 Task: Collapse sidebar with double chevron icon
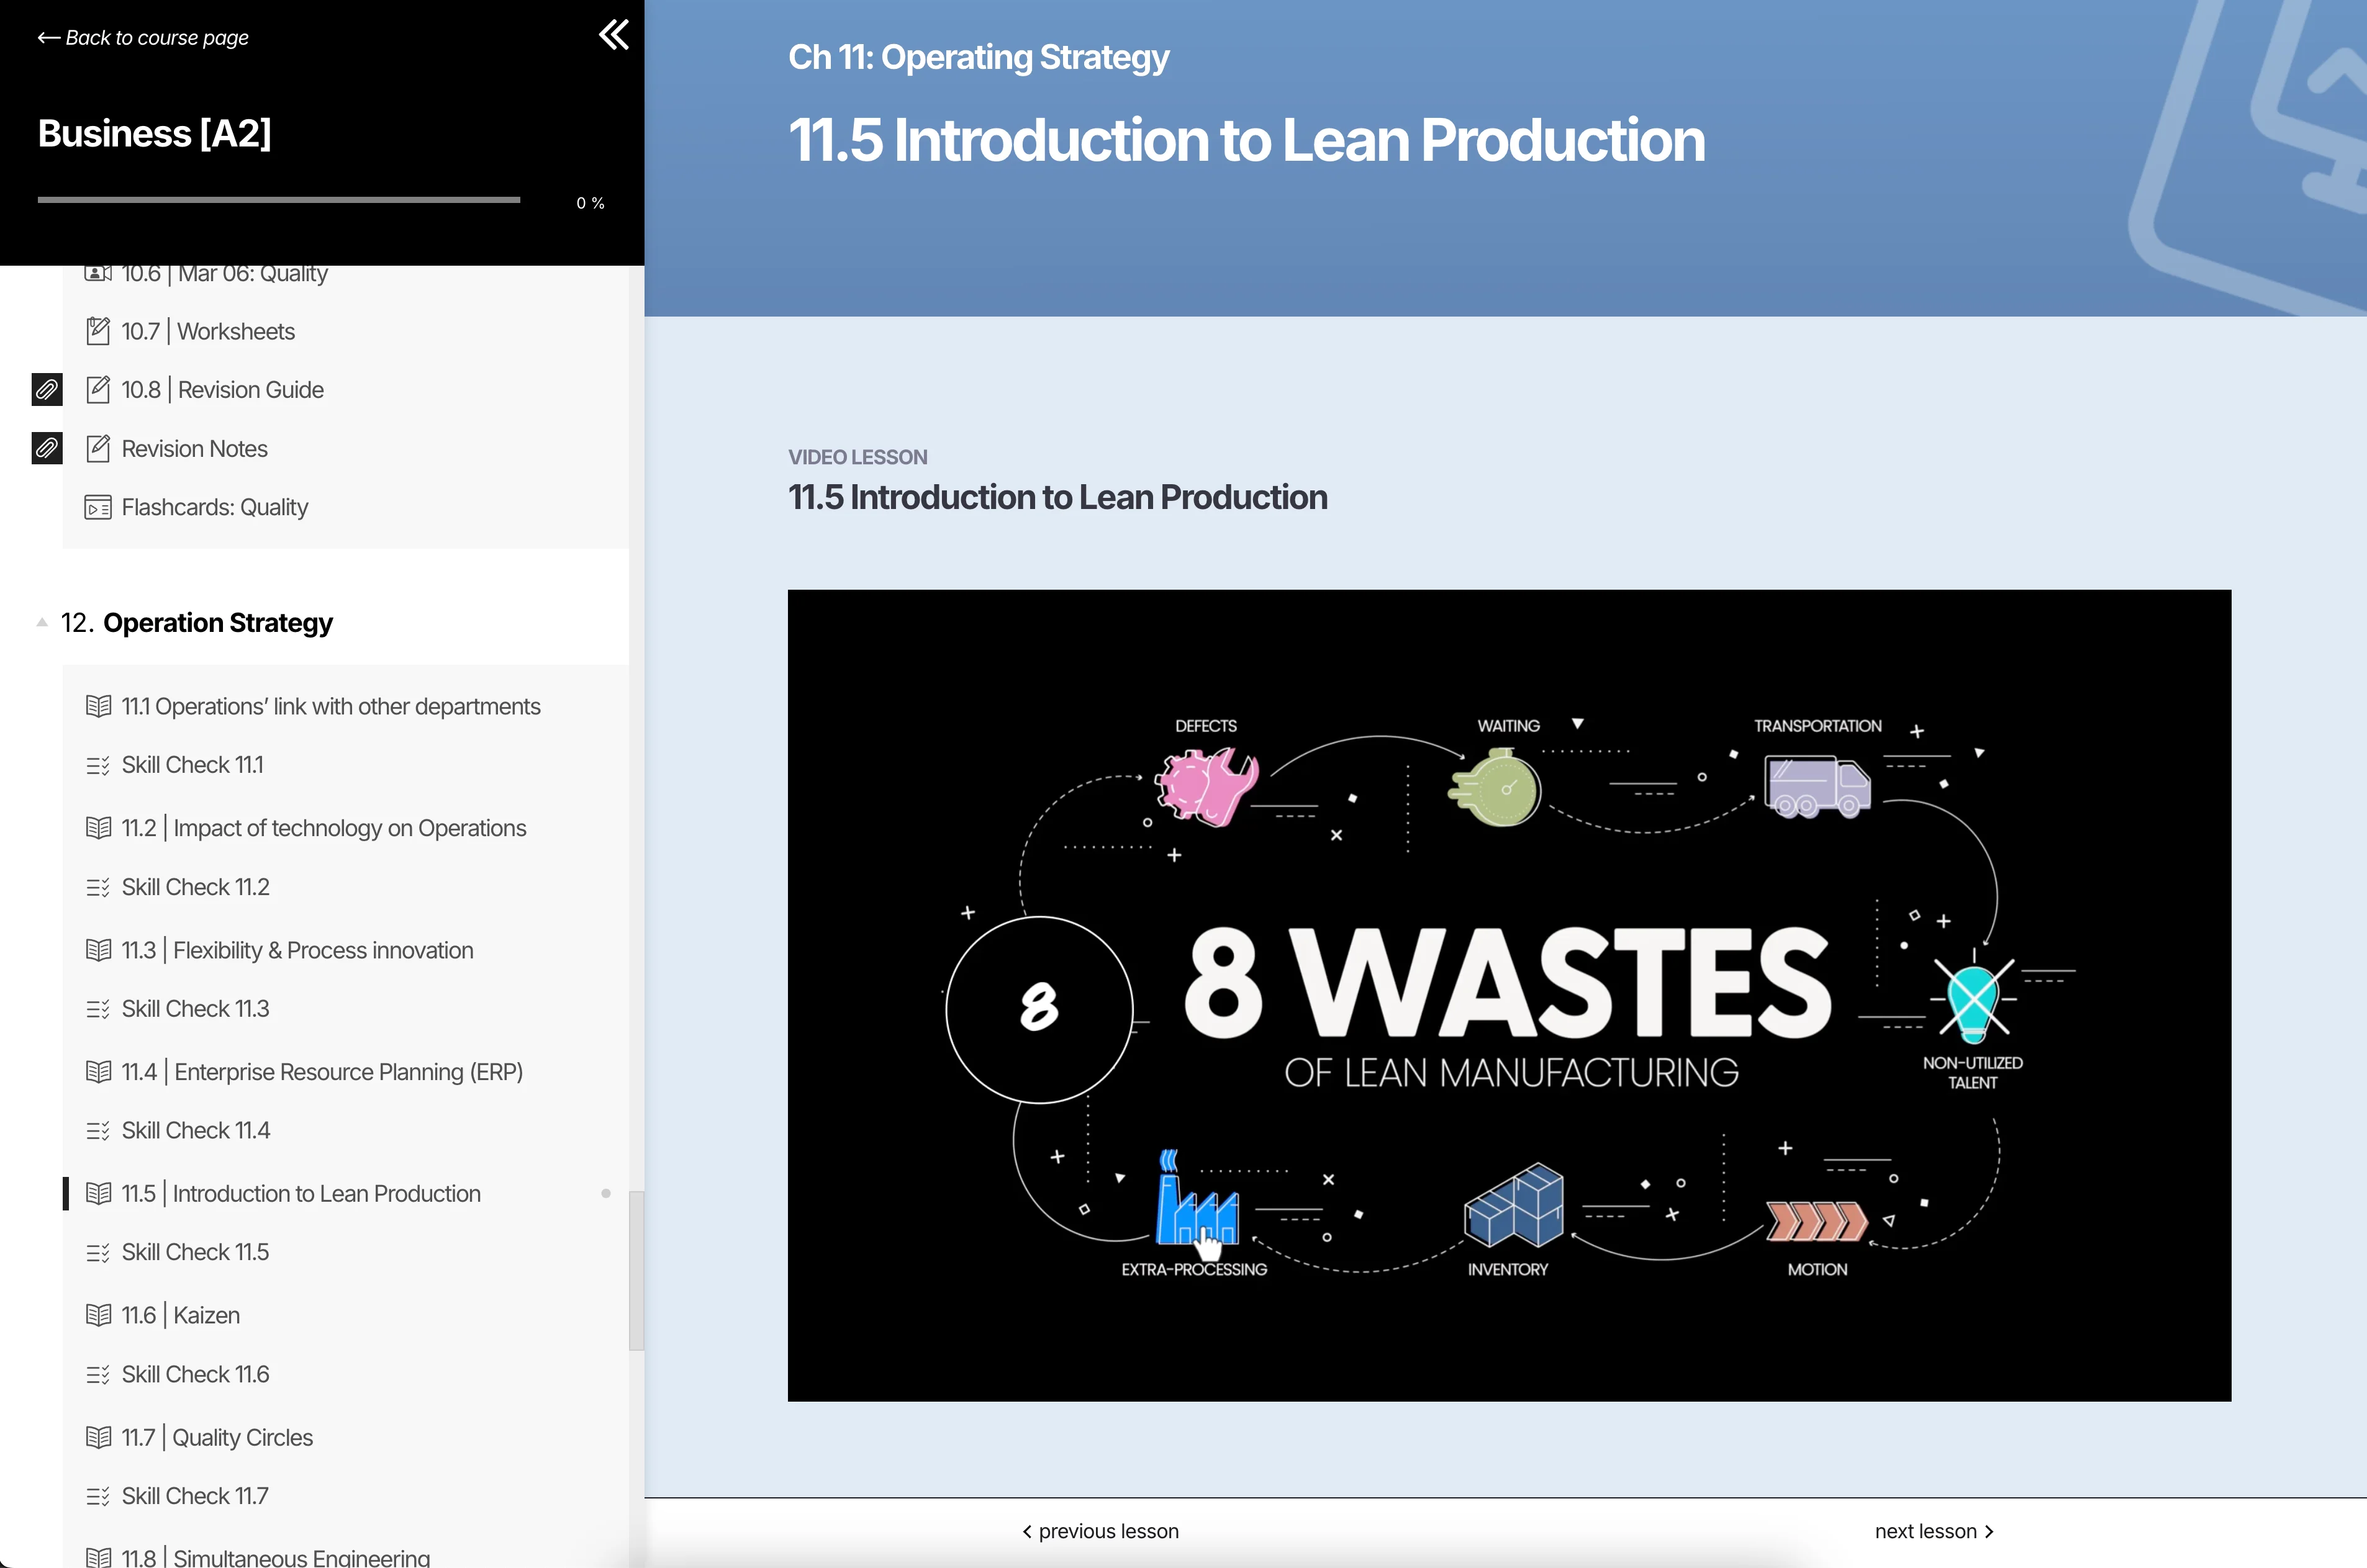pyautogui.click(x=613, y=35)
